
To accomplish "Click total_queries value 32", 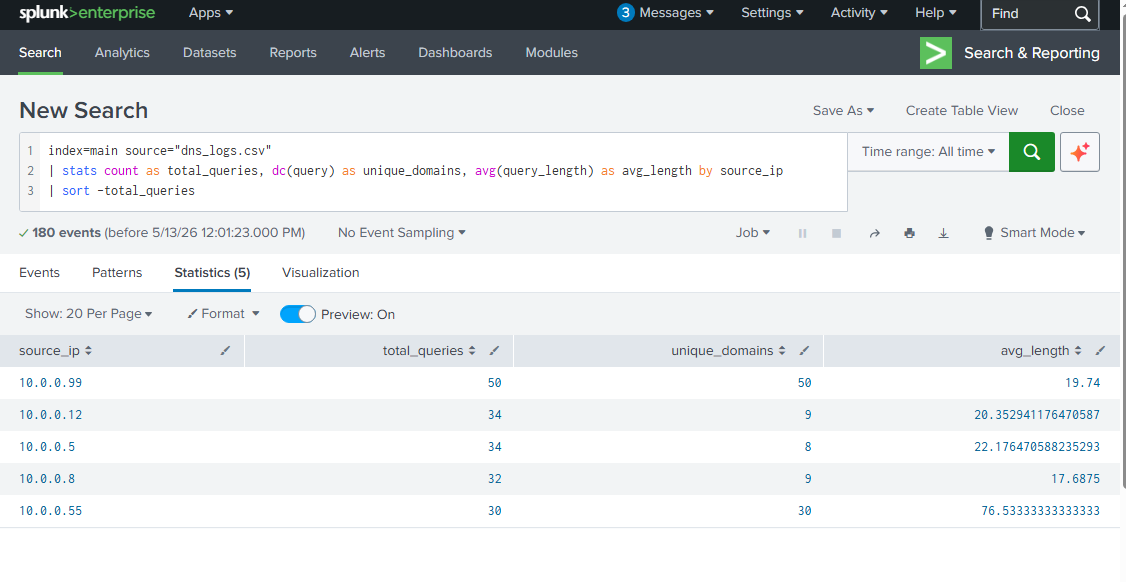I will (495, 479).
